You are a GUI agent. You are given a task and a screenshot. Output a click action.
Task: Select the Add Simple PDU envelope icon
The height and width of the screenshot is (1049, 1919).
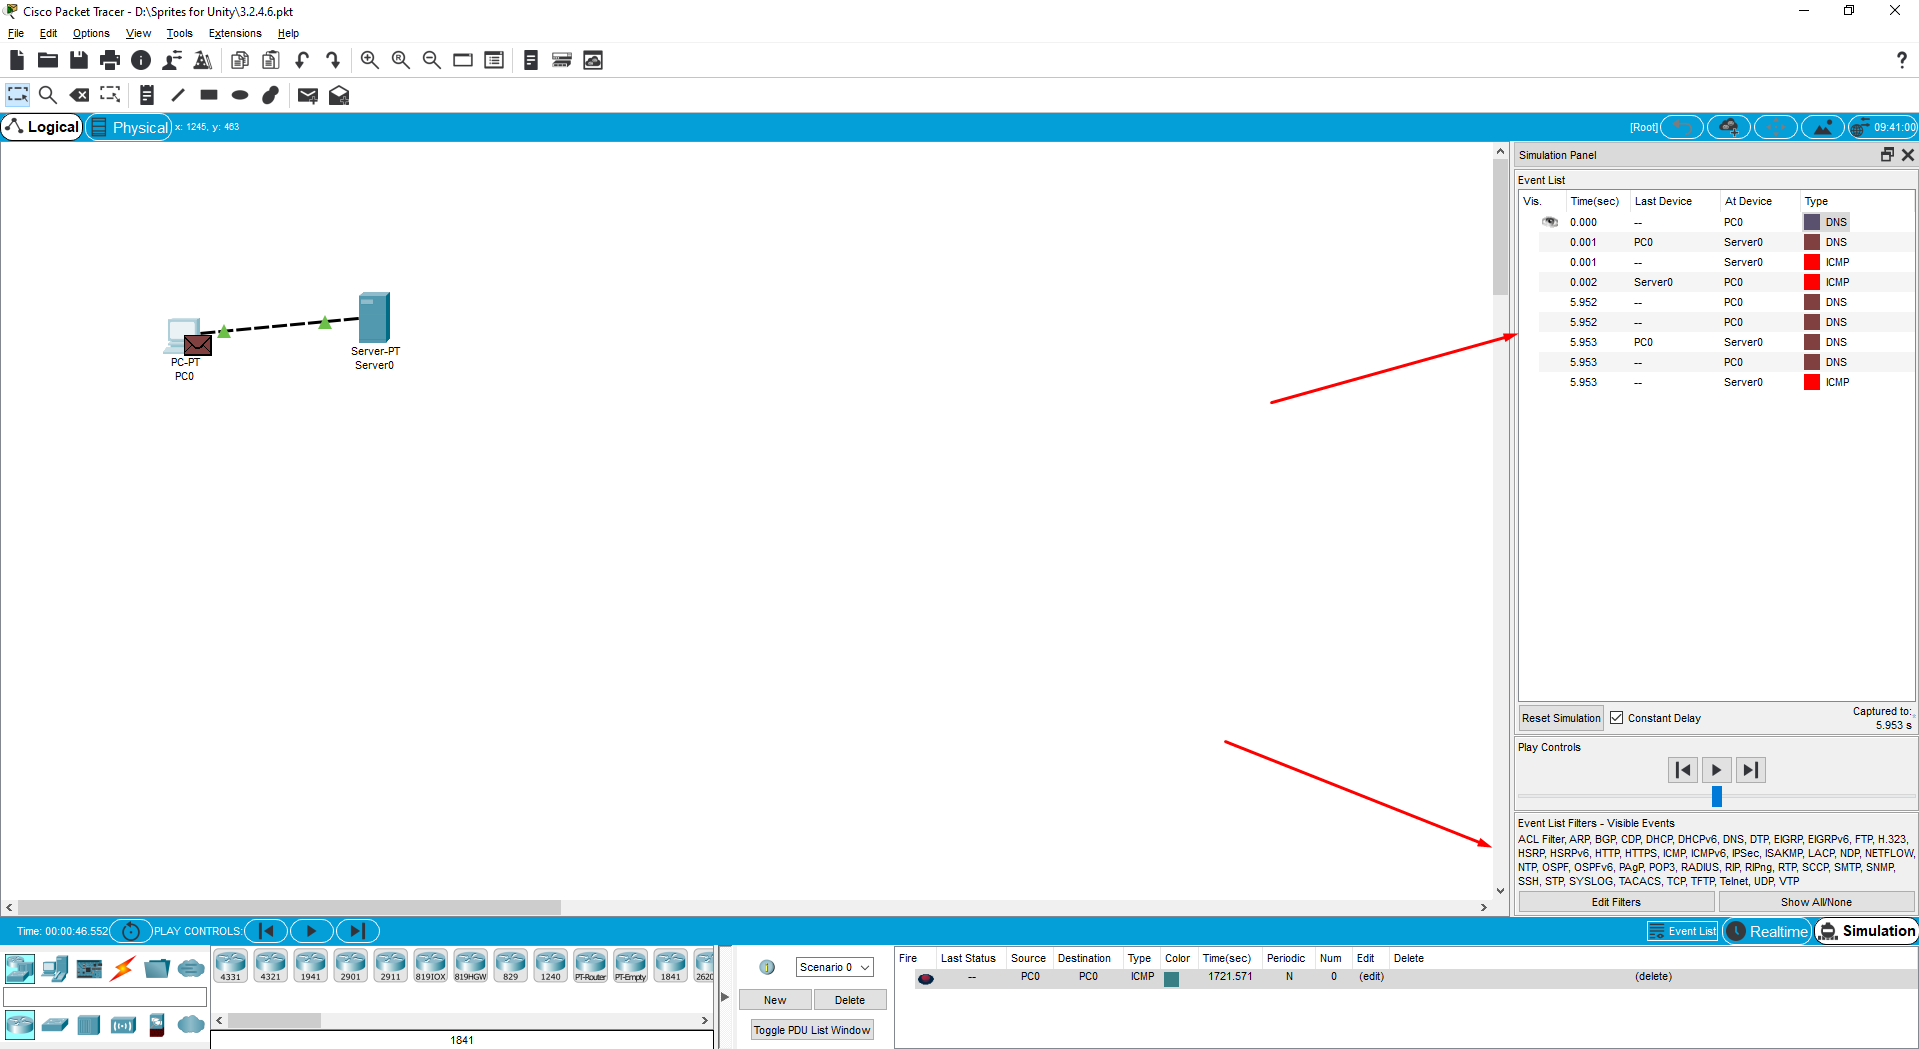(308, 95)
